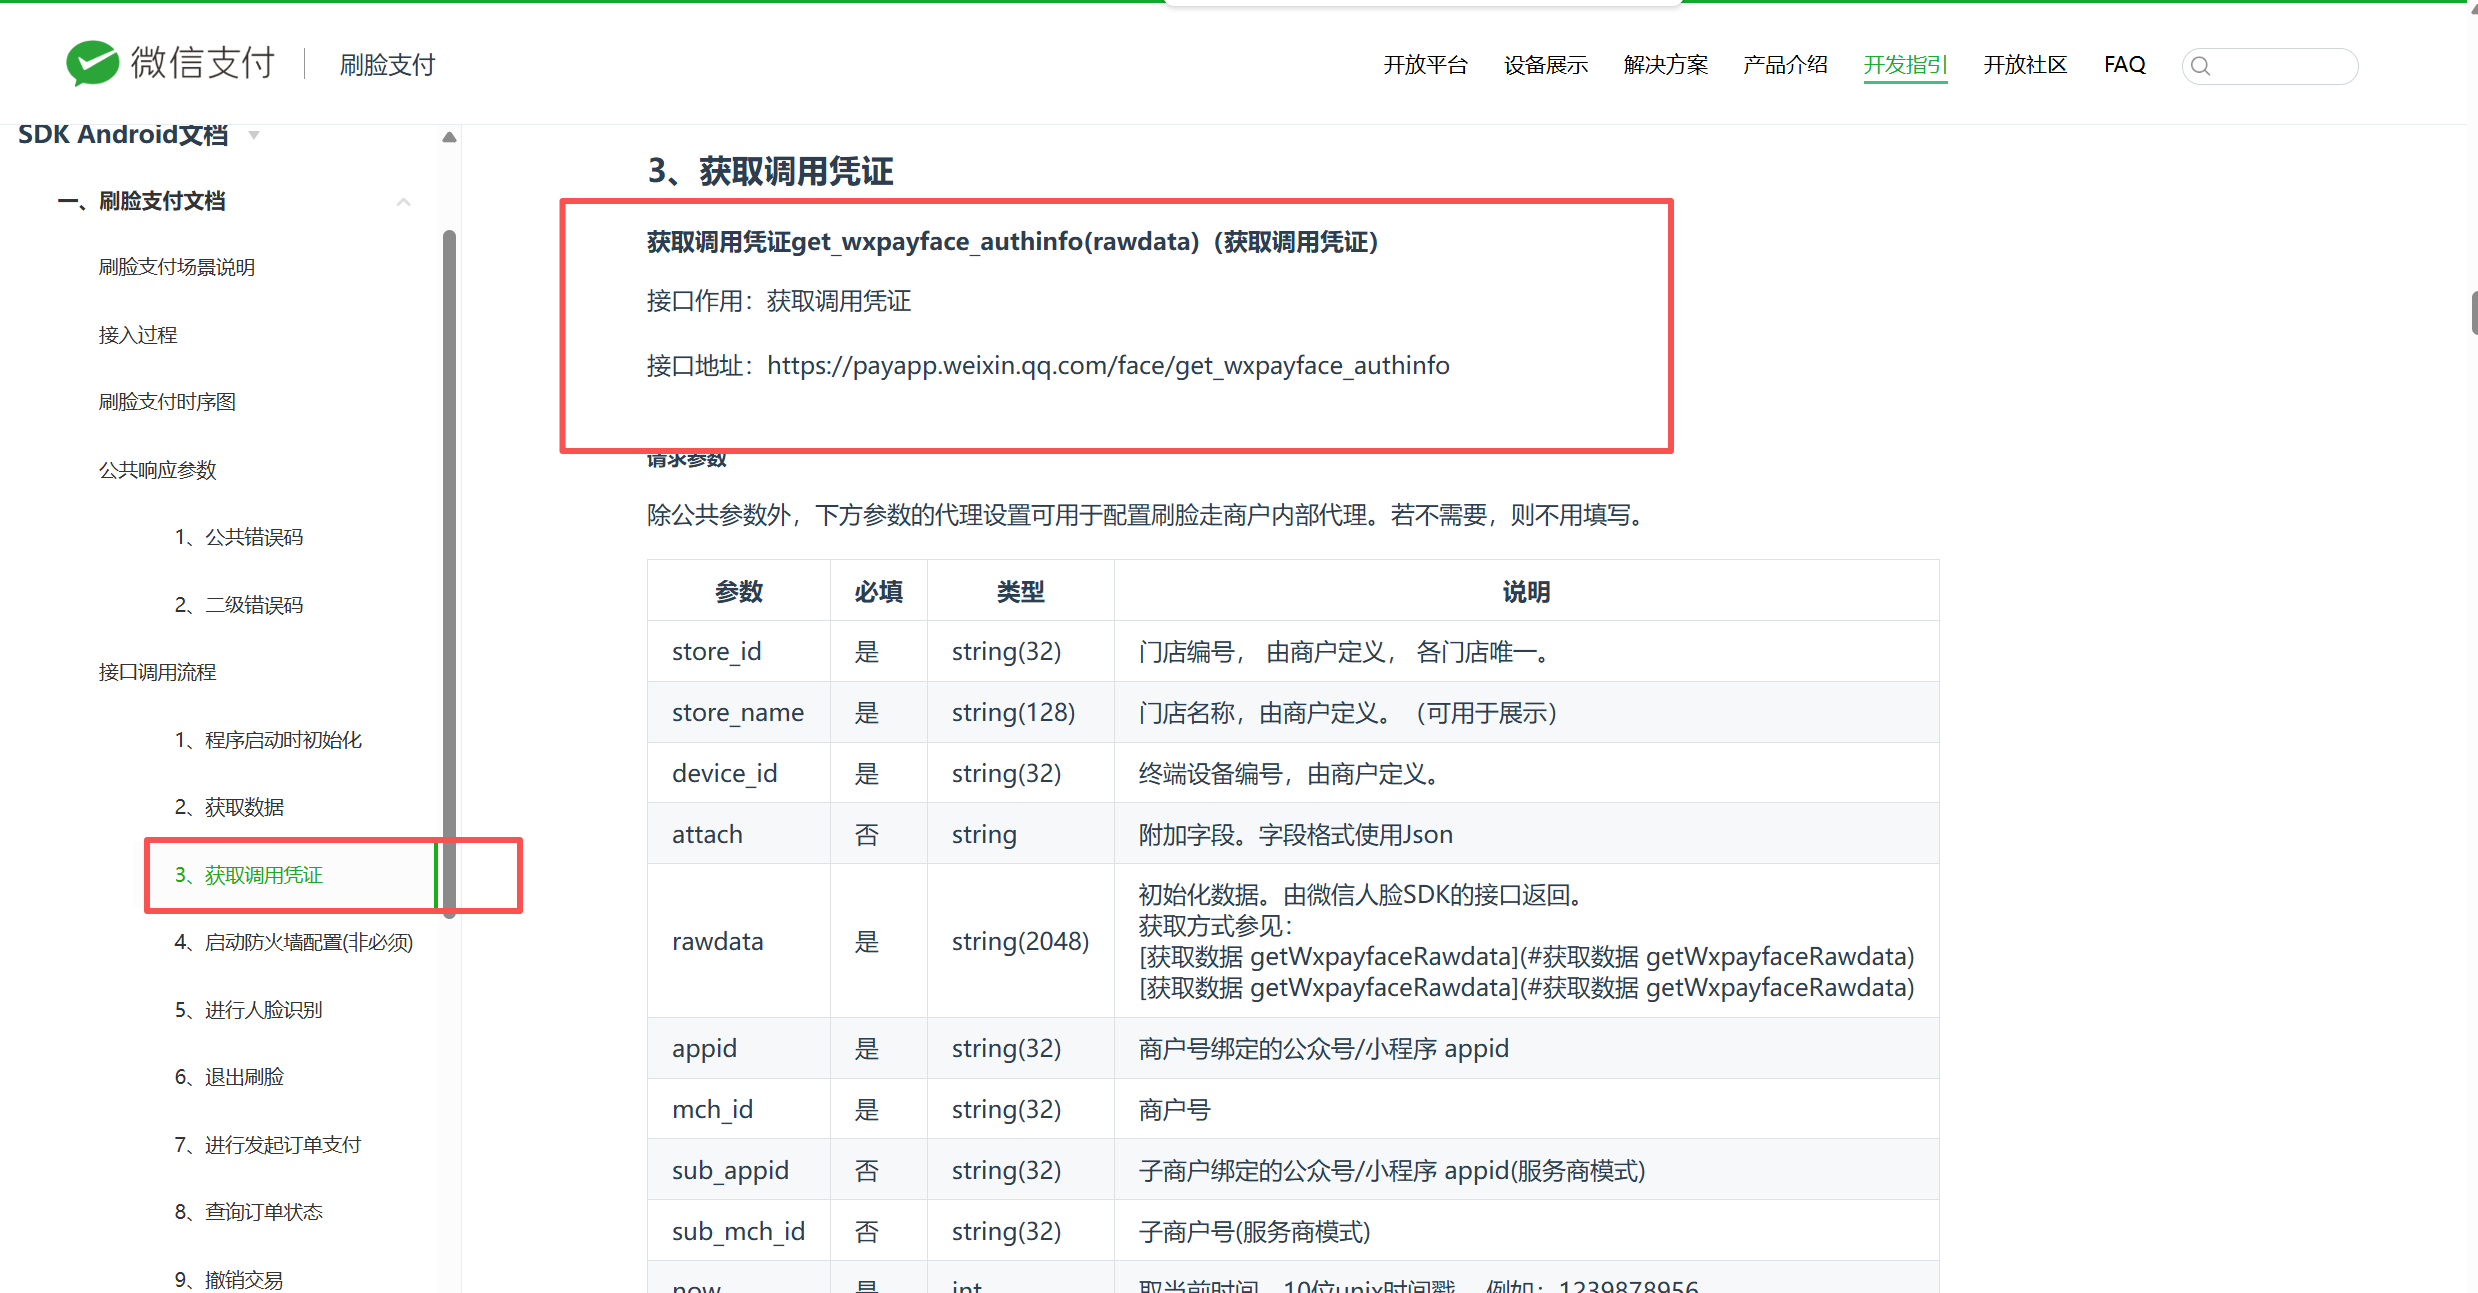The height and width of the screenshot is (1293, 2478).
Task: Click the WeChat Pay logo icon
Action: click(92, 63)
